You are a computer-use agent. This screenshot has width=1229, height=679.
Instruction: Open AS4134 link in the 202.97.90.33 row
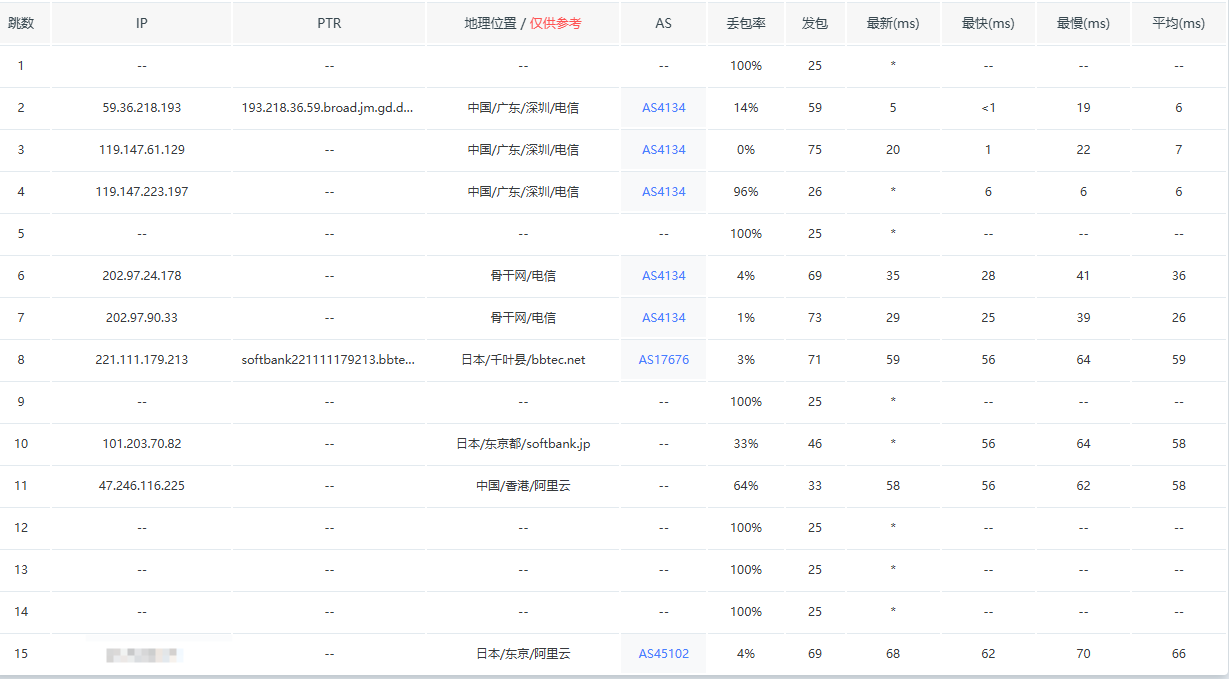[663, 318]
